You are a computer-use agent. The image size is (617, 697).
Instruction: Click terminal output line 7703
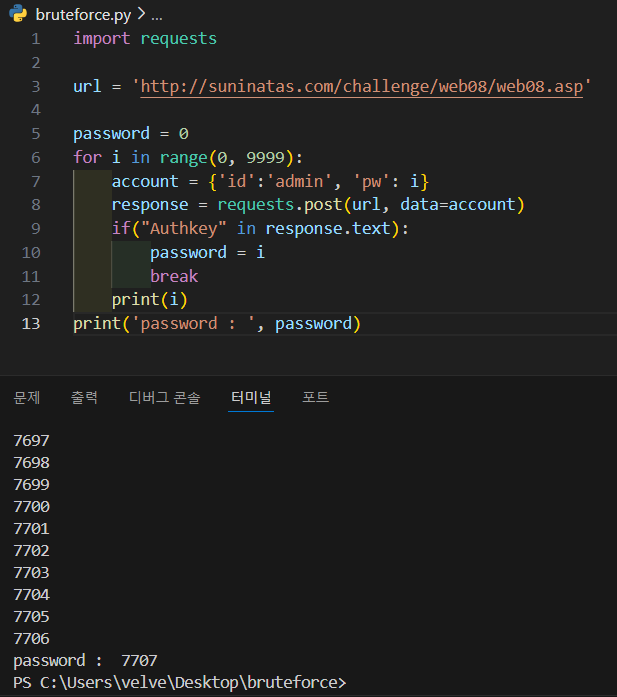[32, 573]
